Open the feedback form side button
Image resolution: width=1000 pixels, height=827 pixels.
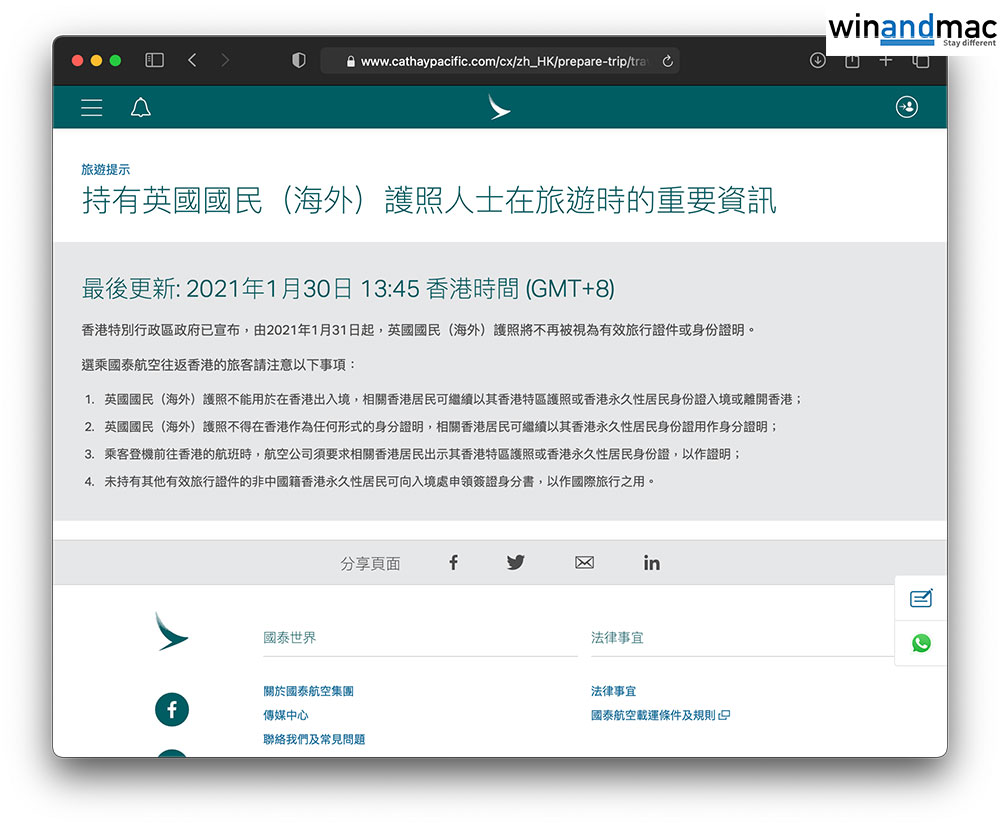coord(921,599)
